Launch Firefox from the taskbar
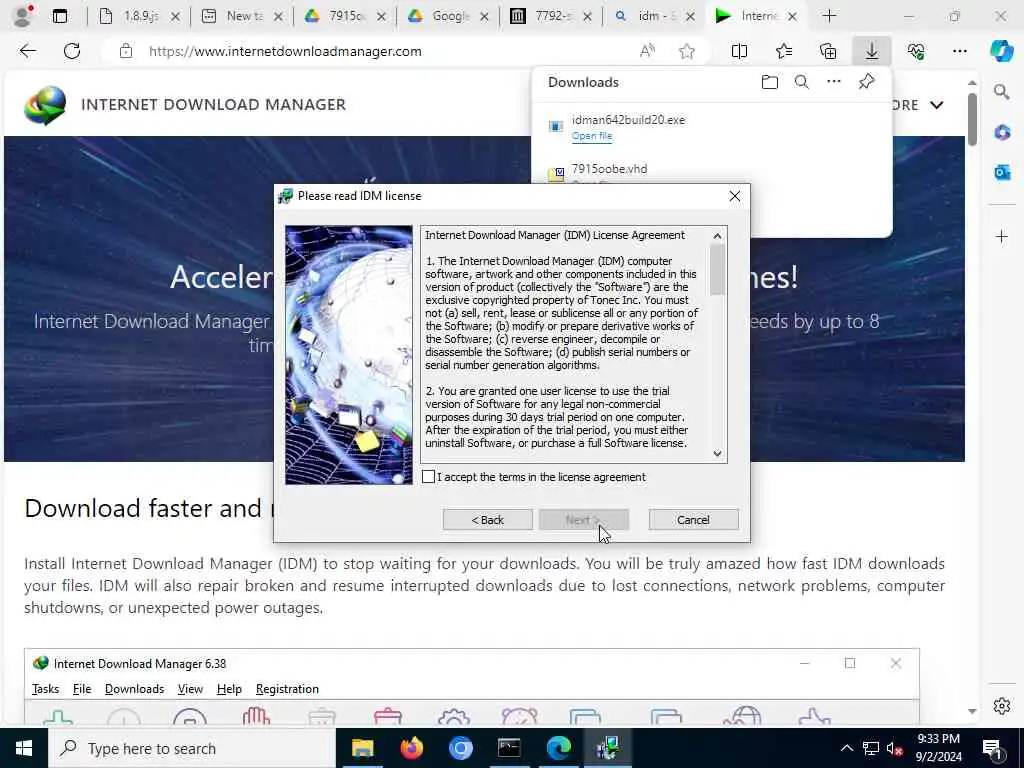 click(411, 748)
